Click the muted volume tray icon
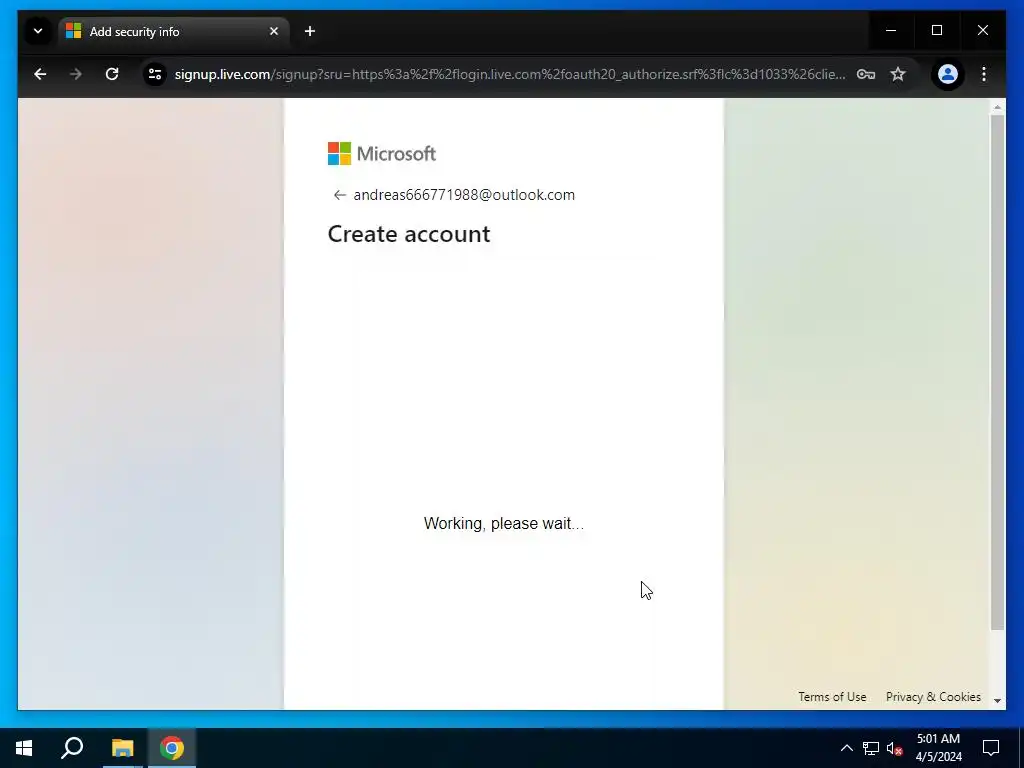The width and height of the screenshot is (1024, 768). pos(895,748)
